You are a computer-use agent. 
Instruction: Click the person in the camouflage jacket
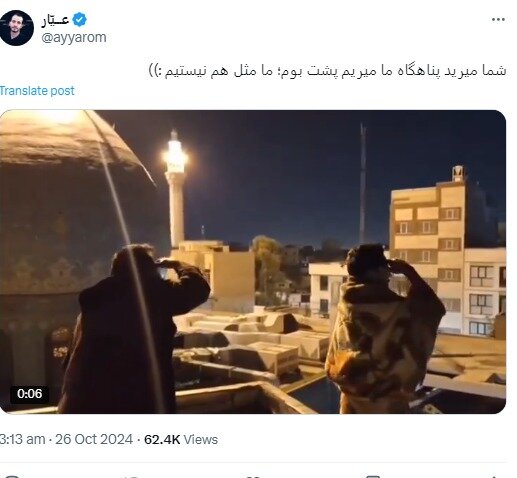(383, 328)
